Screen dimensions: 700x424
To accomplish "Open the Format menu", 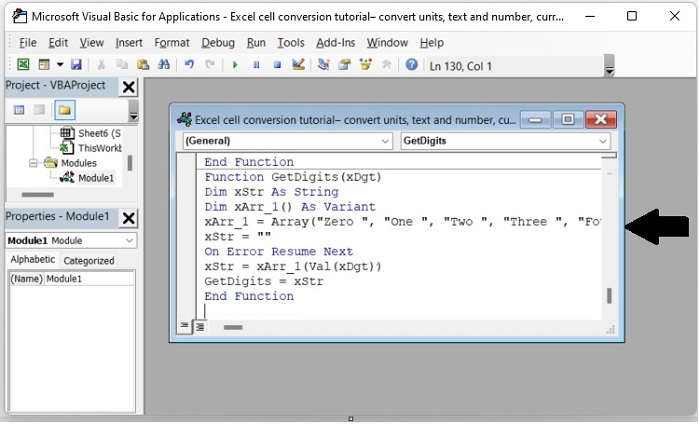I will click(x=172, y=43).
